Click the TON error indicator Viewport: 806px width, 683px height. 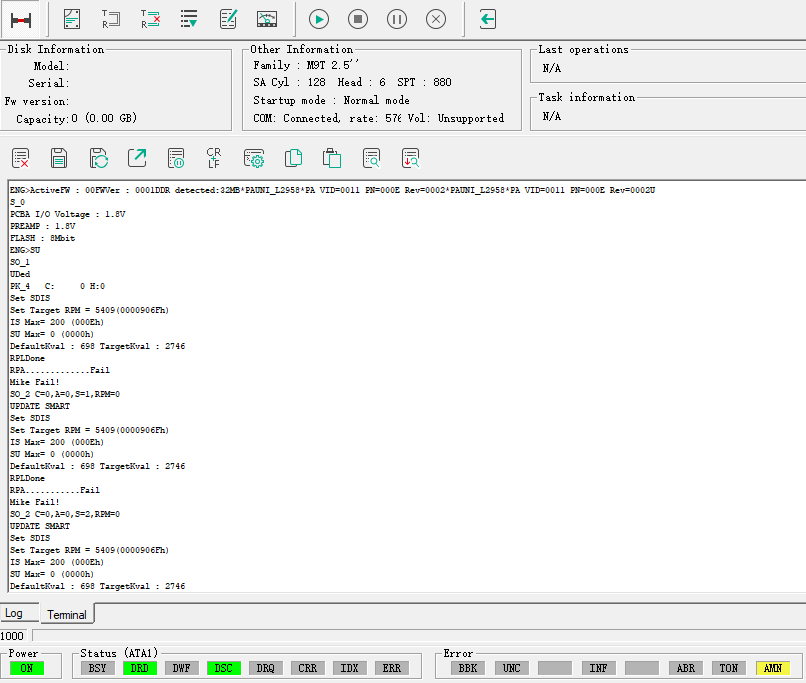729,668
